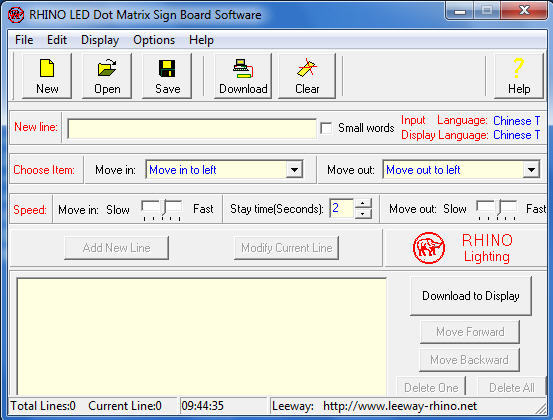
Task: Expand the Move in effect dropdown
Action: coord(294,170)
